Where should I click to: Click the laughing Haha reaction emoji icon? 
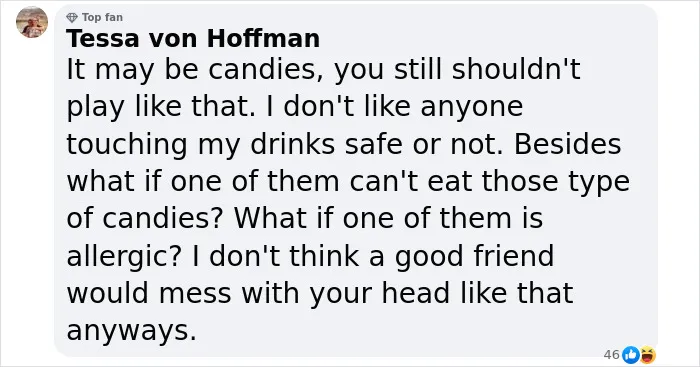pyautogui.click(x=648, y=355)
